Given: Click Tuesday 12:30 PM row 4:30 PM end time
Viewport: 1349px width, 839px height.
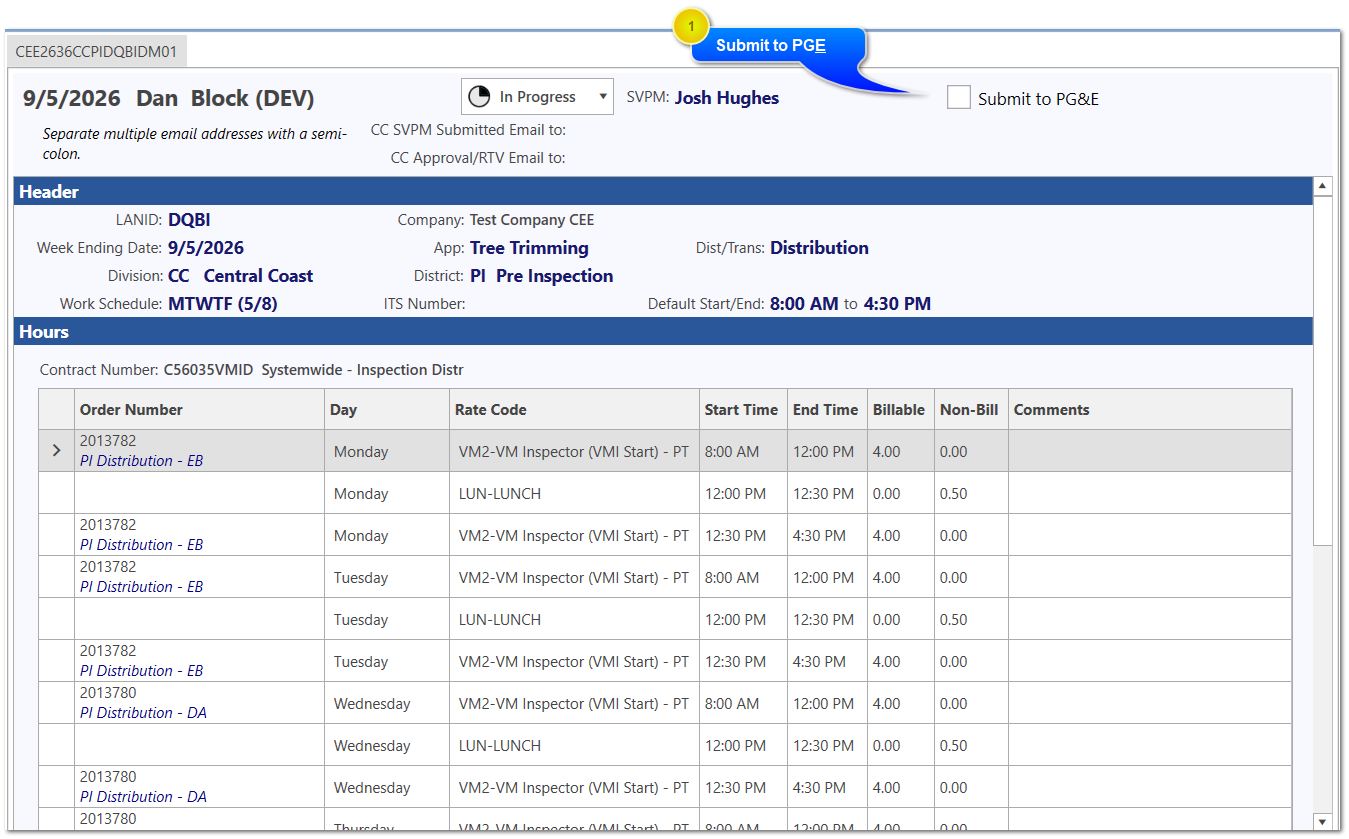Looking at the screenshot, I should point(828,662).
